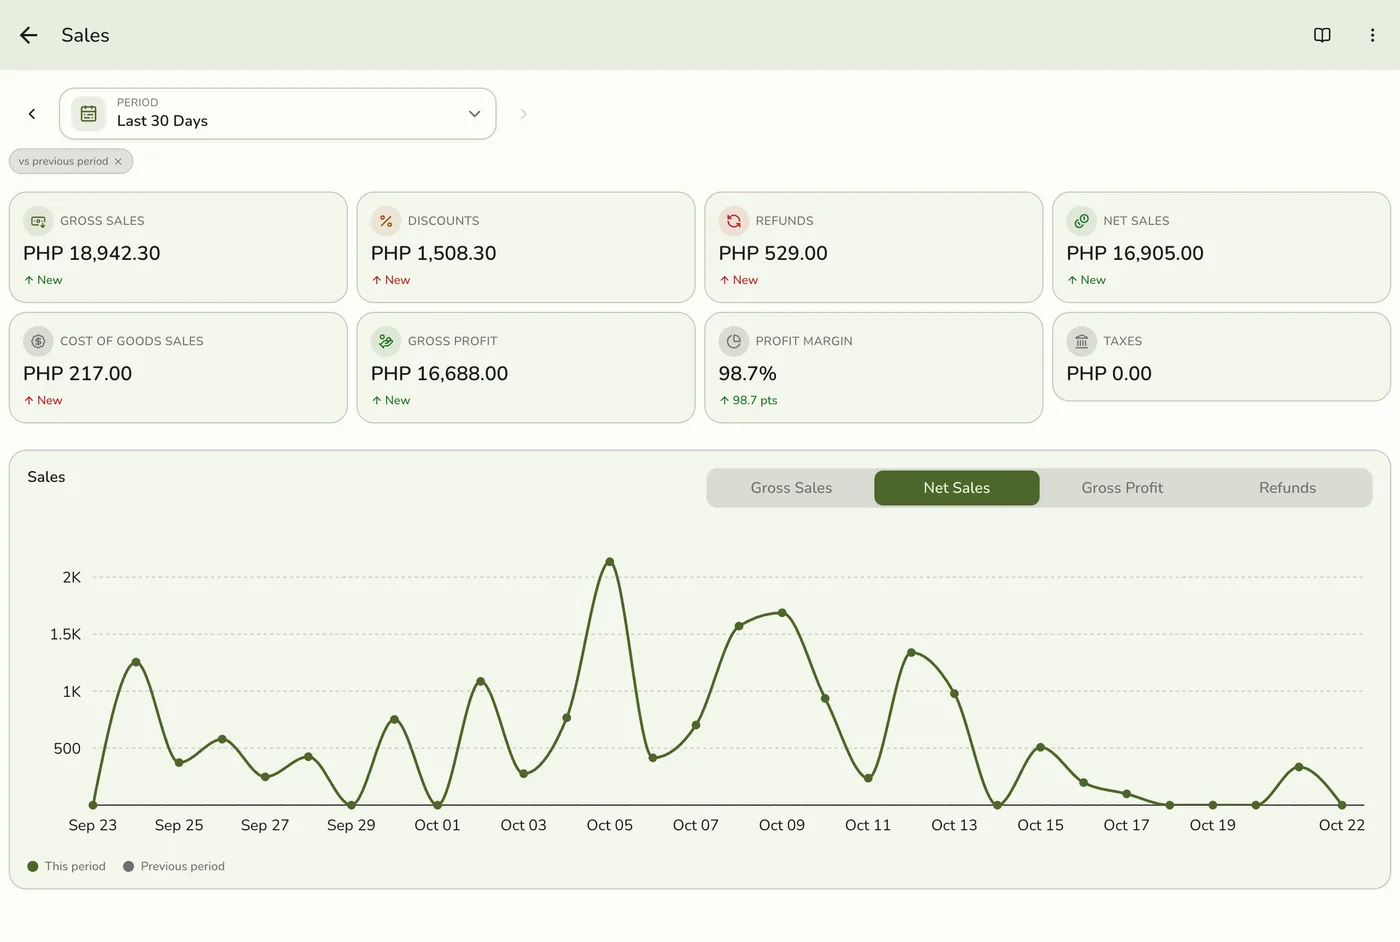Toggle the 'This period' legend series
This screenshot has width=1400, height=942.
tap(67, 866)
